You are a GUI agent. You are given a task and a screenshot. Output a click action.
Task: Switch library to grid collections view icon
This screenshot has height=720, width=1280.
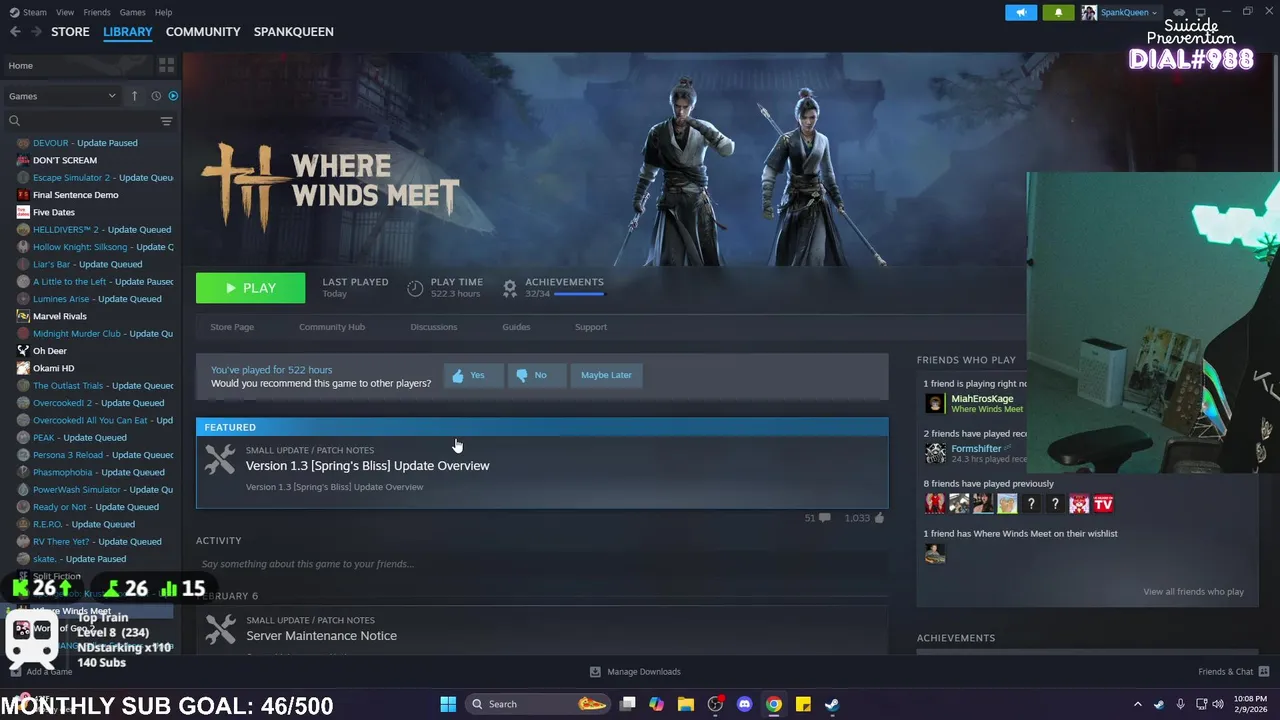pos(166,65)
